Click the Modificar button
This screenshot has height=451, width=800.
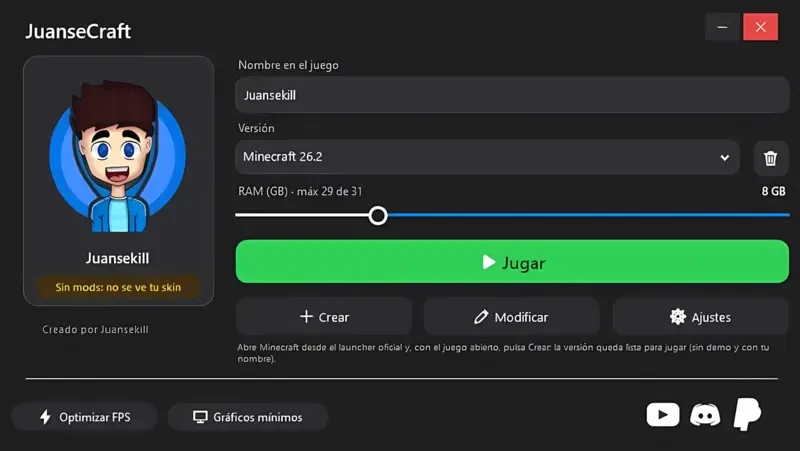[511, 317]
